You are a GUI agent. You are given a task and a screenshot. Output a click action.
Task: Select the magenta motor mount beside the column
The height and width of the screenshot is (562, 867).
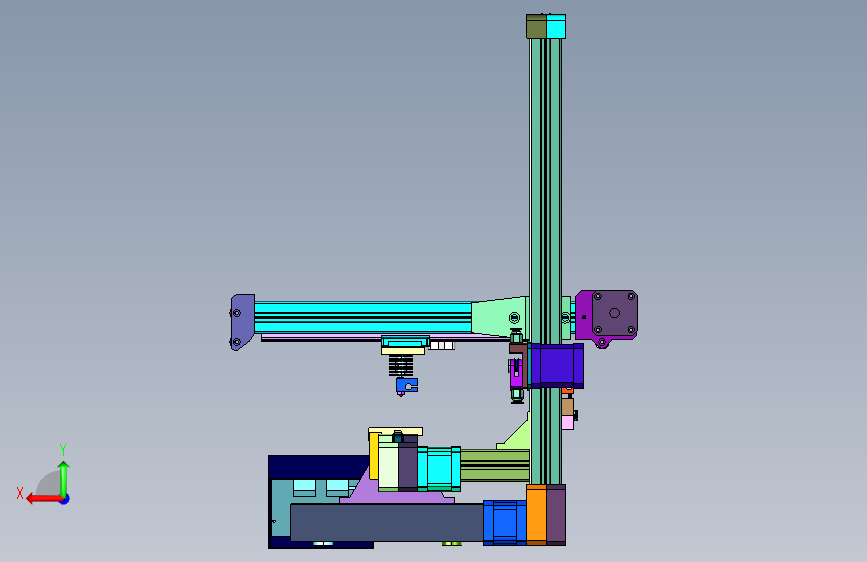(583, 315)
